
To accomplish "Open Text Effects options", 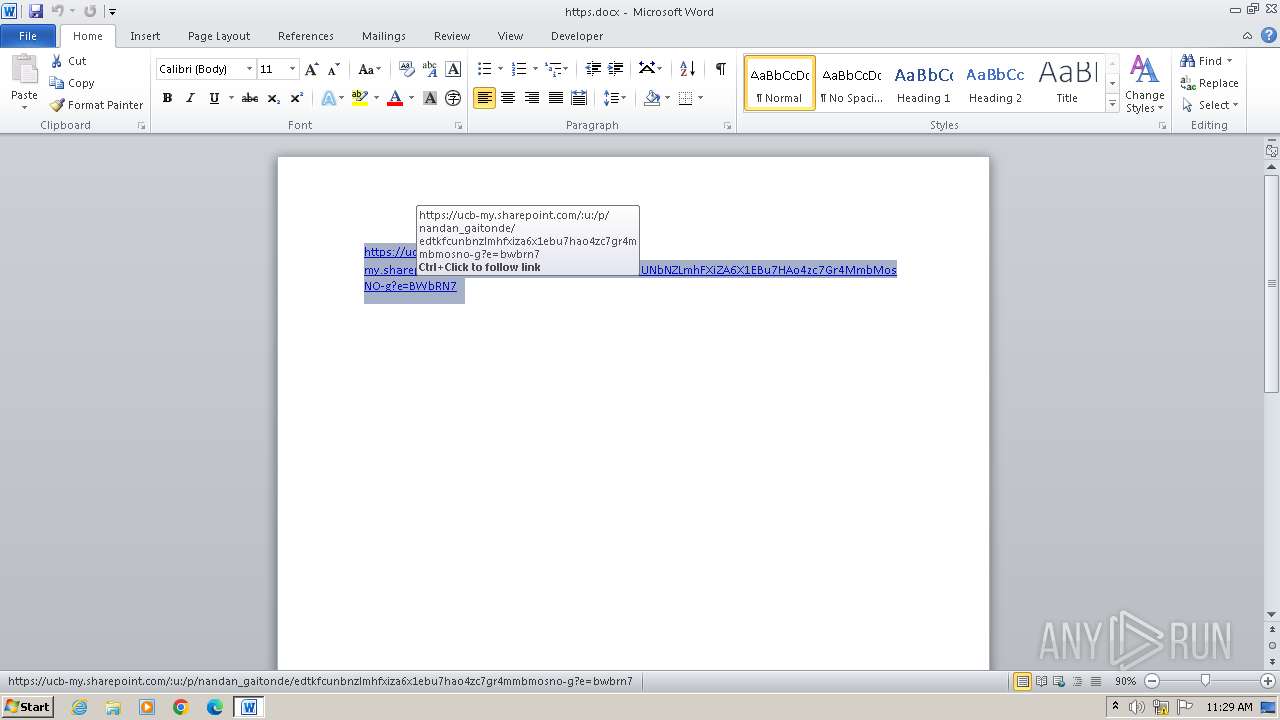I will (332, 98).
